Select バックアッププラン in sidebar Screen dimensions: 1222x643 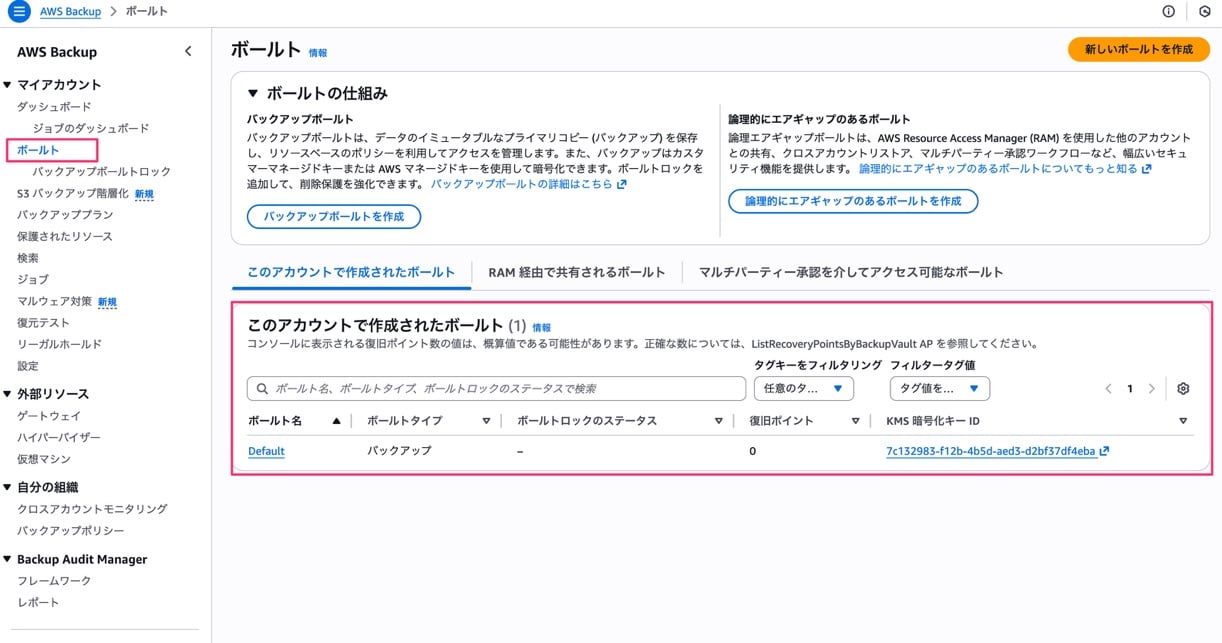pos(65,215)
